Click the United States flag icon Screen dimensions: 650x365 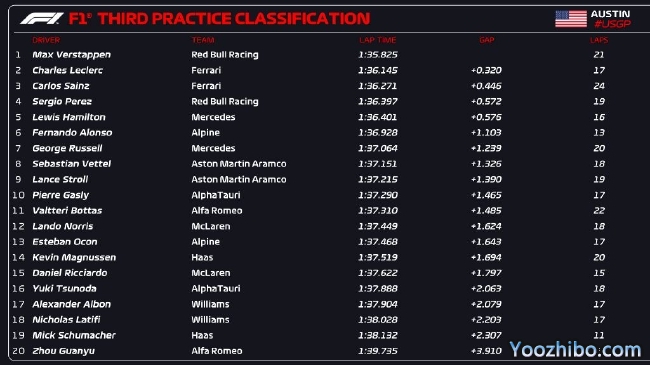571,19
